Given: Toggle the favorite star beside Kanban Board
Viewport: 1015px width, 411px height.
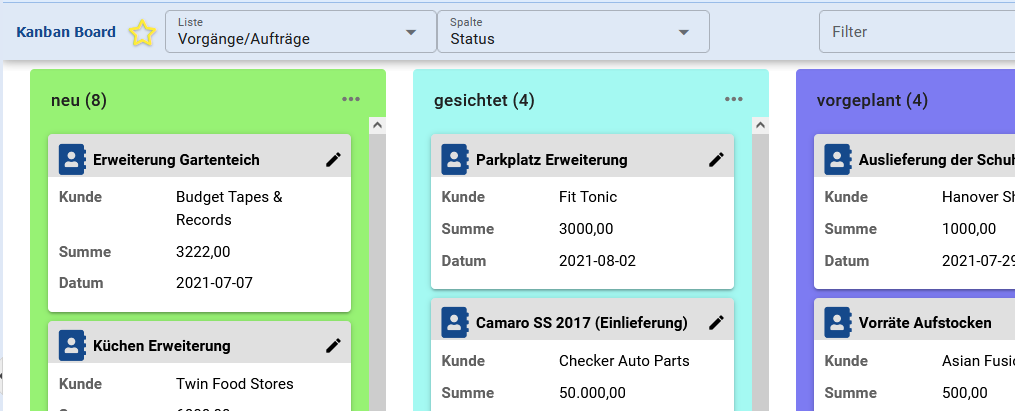Looking at the screenshot, I should point(143,33).
